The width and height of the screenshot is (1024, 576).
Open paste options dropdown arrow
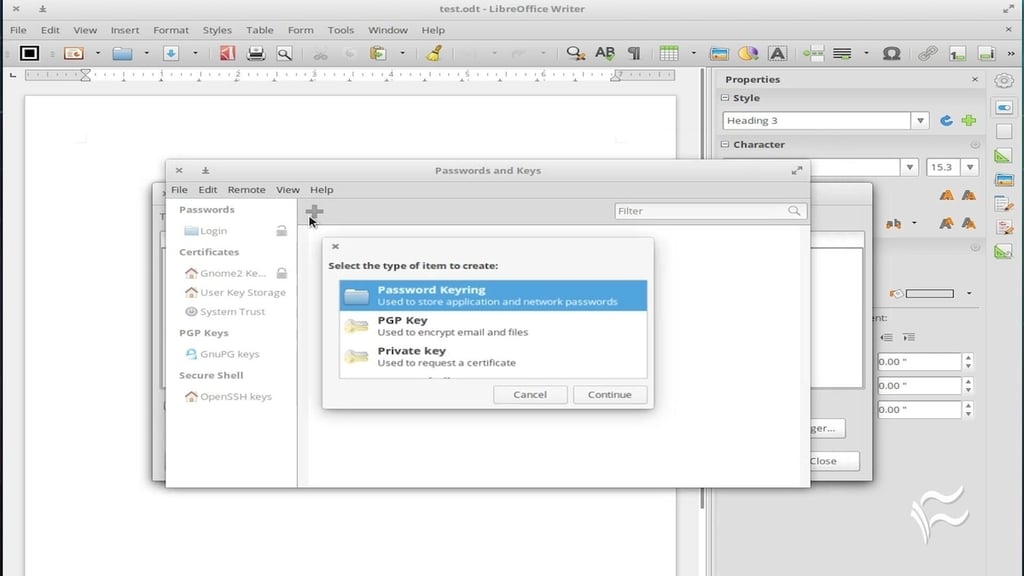coord(402,54)
